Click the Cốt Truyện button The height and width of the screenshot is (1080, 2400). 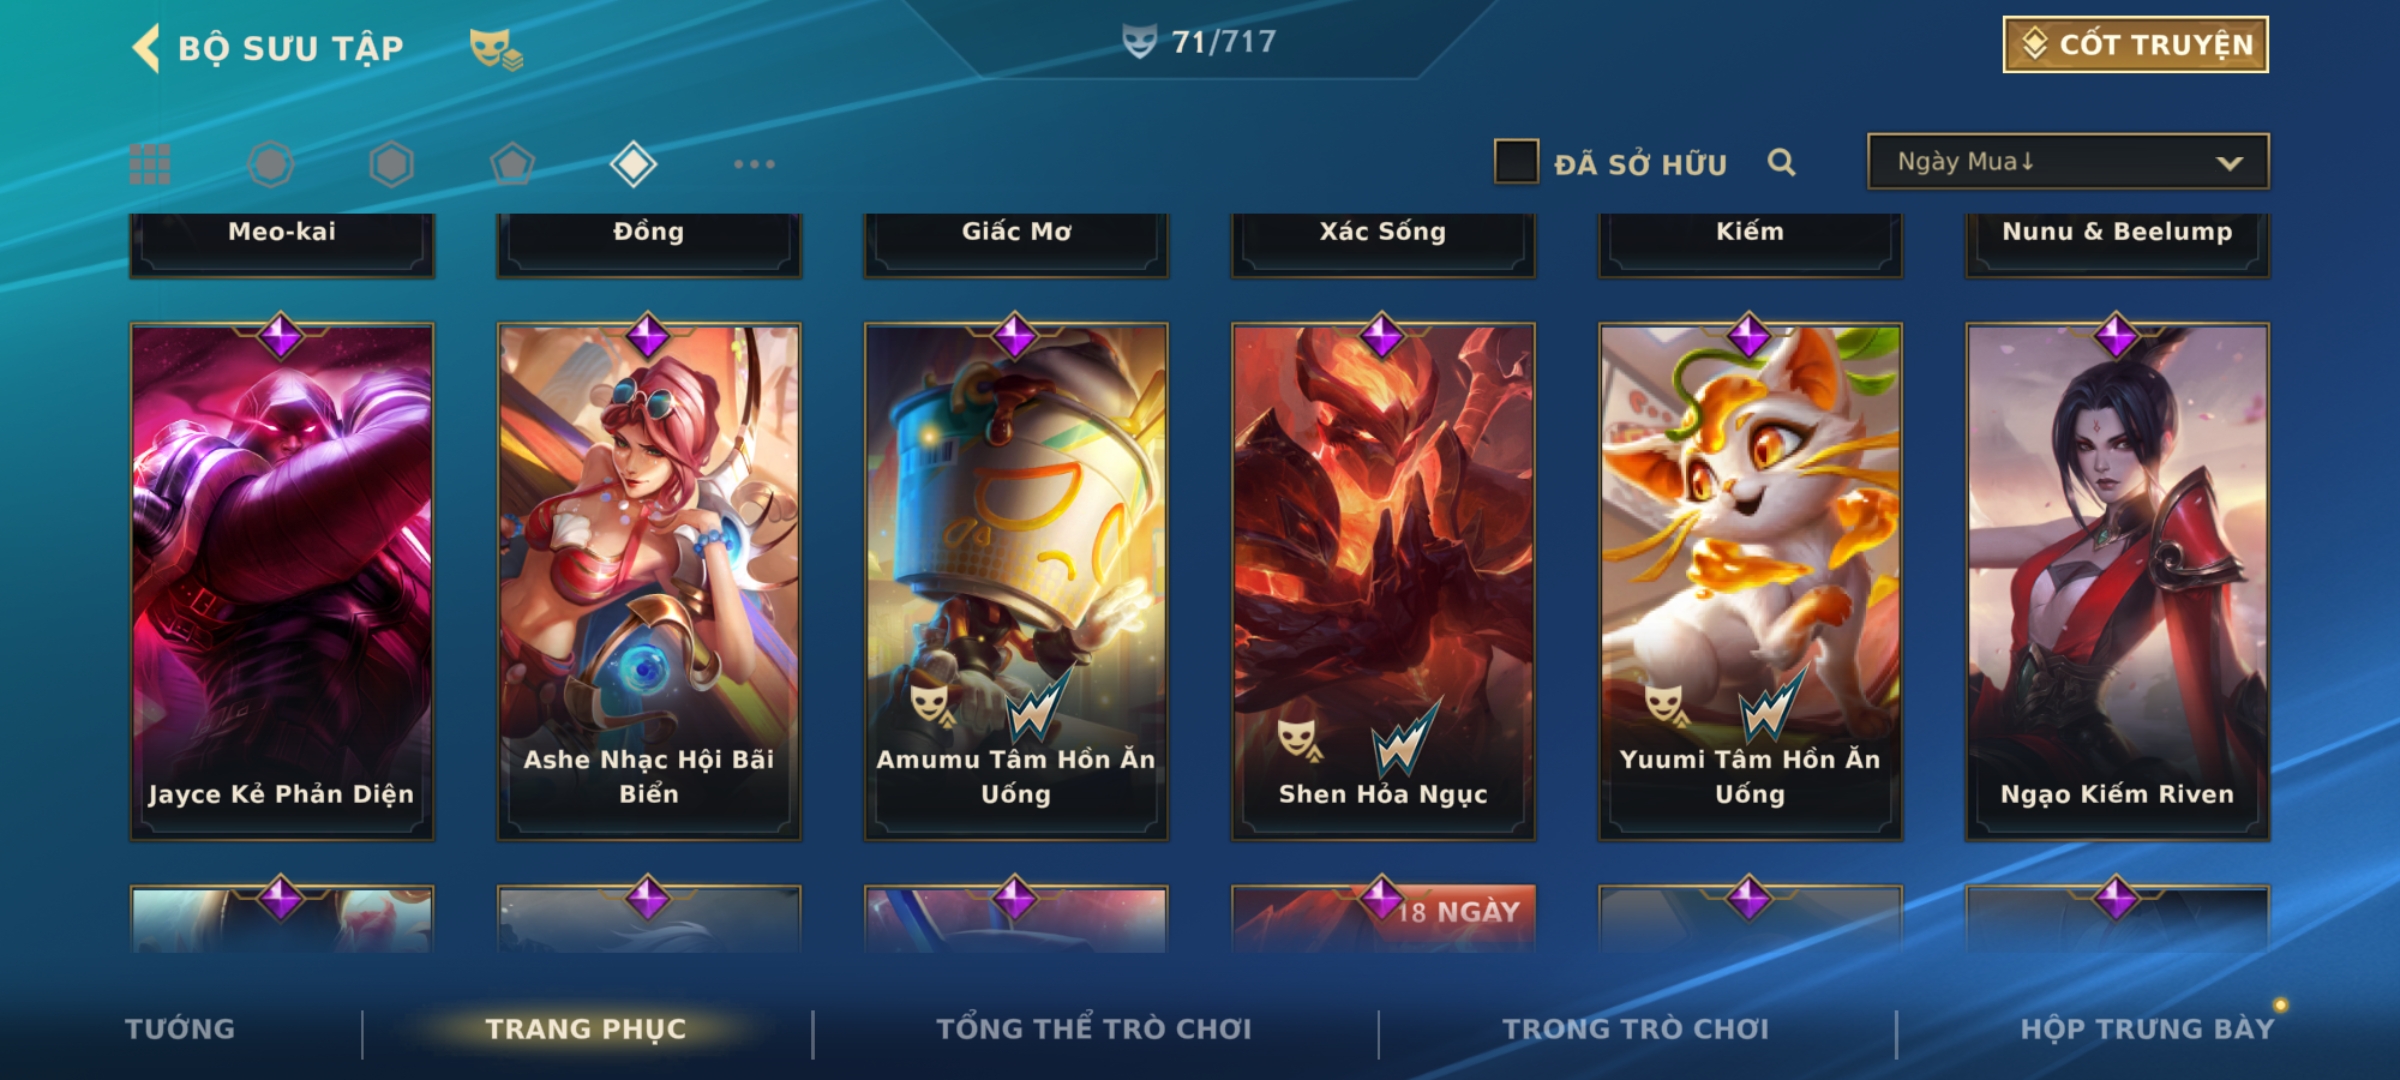[x=2135, y=44]
